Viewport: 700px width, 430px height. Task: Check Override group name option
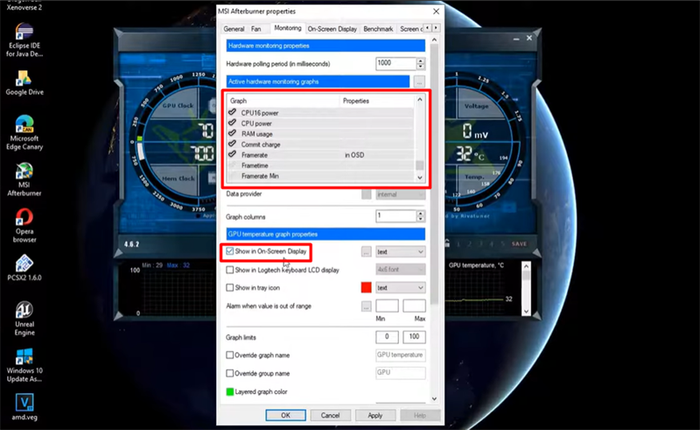point(230,373)
